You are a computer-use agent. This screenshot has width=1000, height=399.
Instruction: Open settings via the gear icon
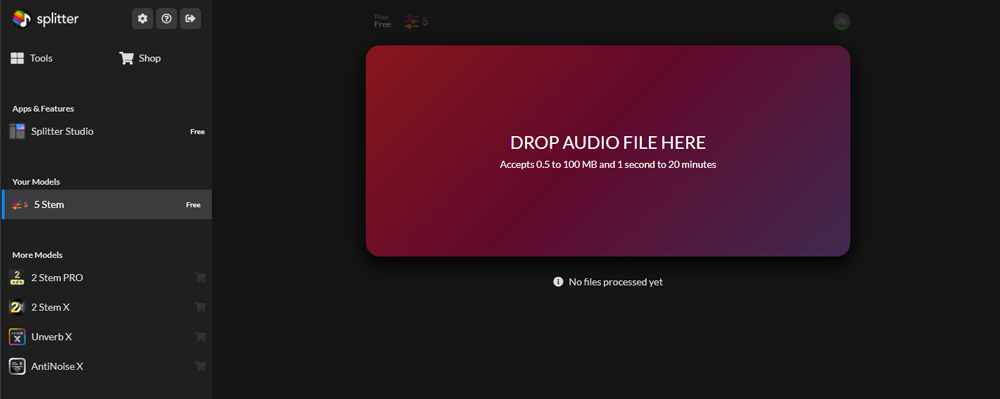click(142, 19)
